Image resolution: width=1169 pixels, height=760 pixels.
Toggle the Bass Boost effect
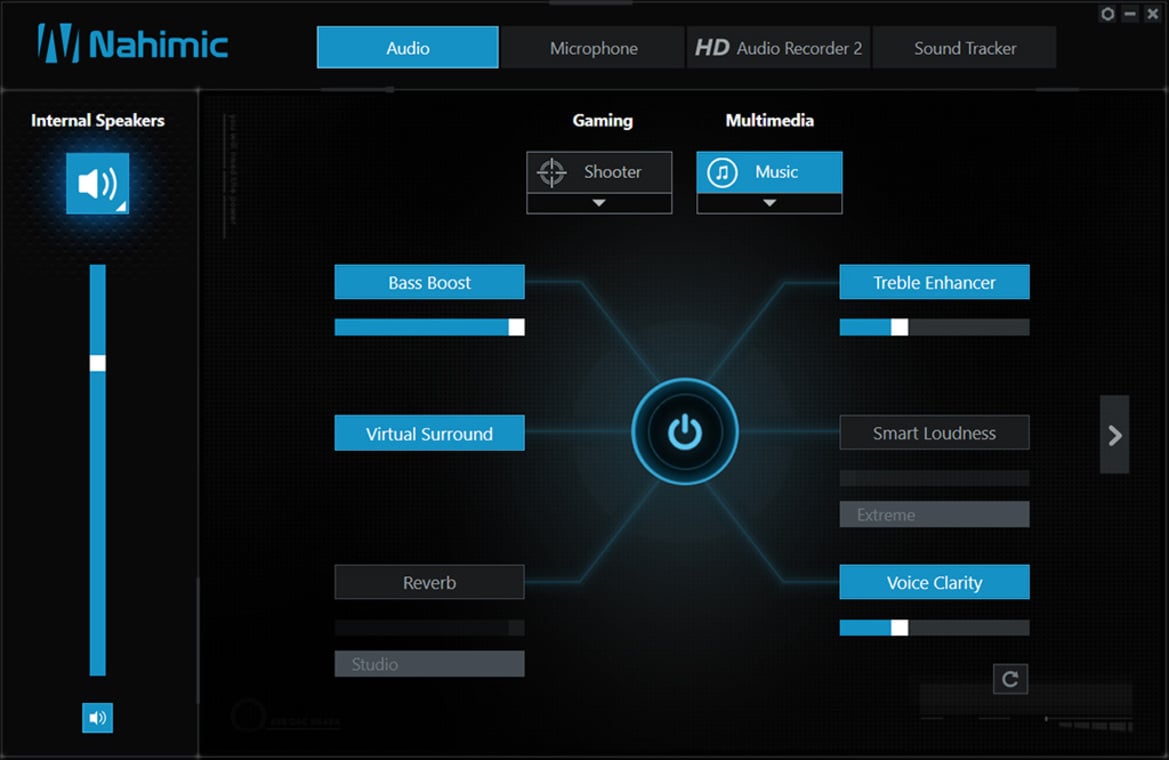(x=429, y=282)
